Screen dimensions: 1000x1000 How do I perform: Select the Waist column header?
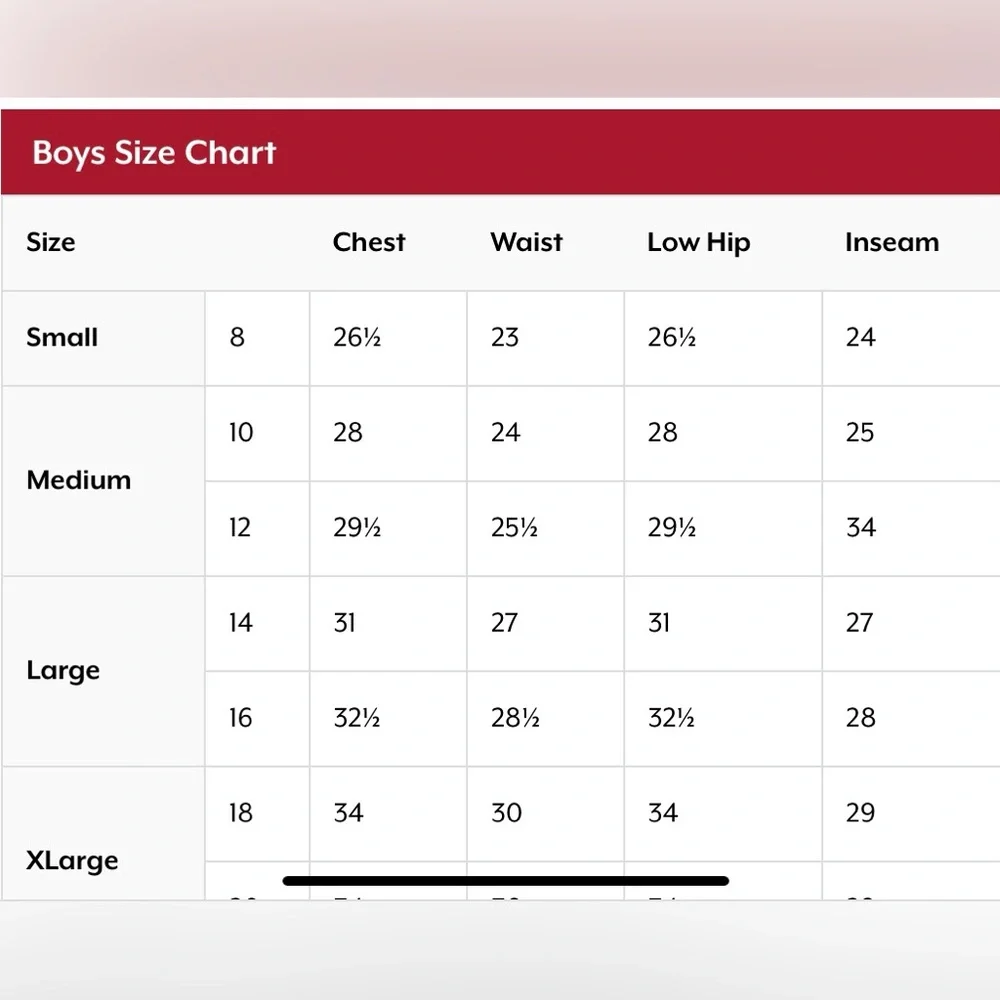526,242
